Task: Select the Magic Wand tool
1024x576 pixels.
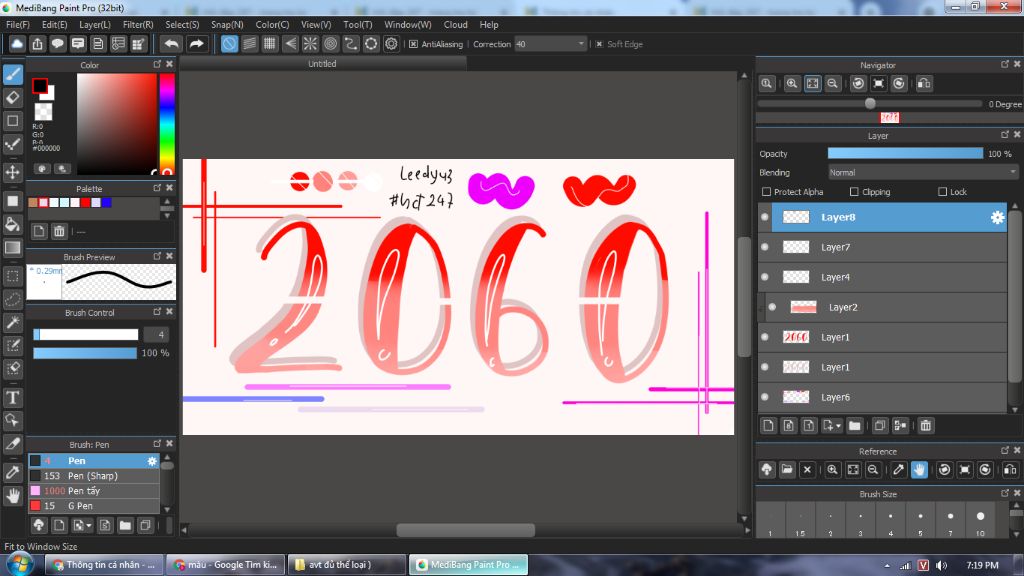Action: pos(13,322)
